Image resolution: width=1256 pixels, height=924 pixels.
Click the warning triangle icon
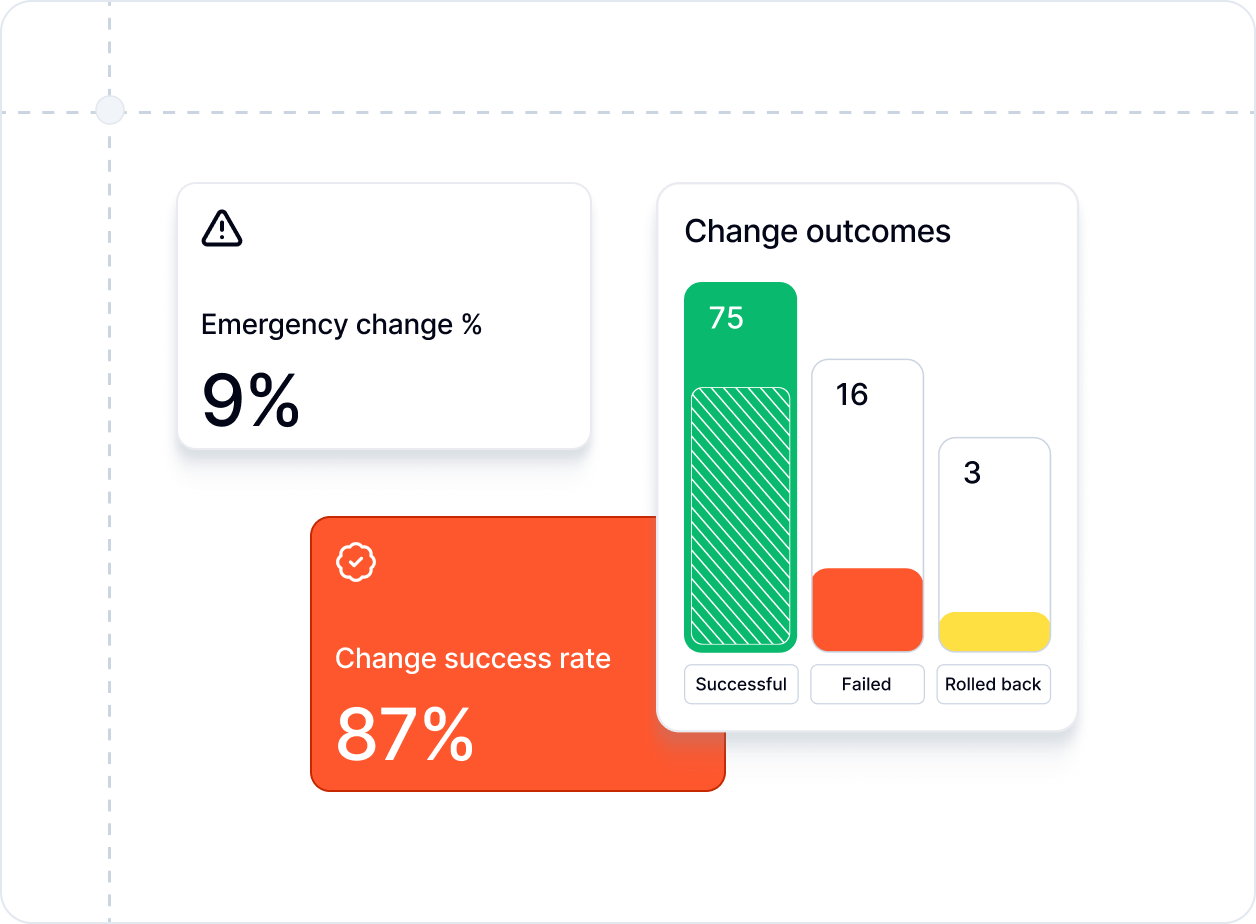pos(222,229)
